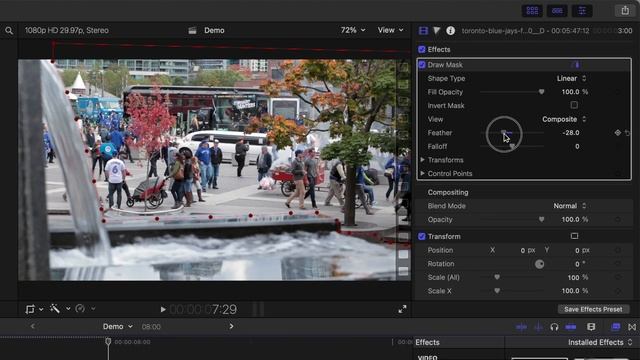The height and width of the screenshot is (360, 640).
Task: Toggle the timeline layout icon in the top bar
Action: click(x=557, y=11)
